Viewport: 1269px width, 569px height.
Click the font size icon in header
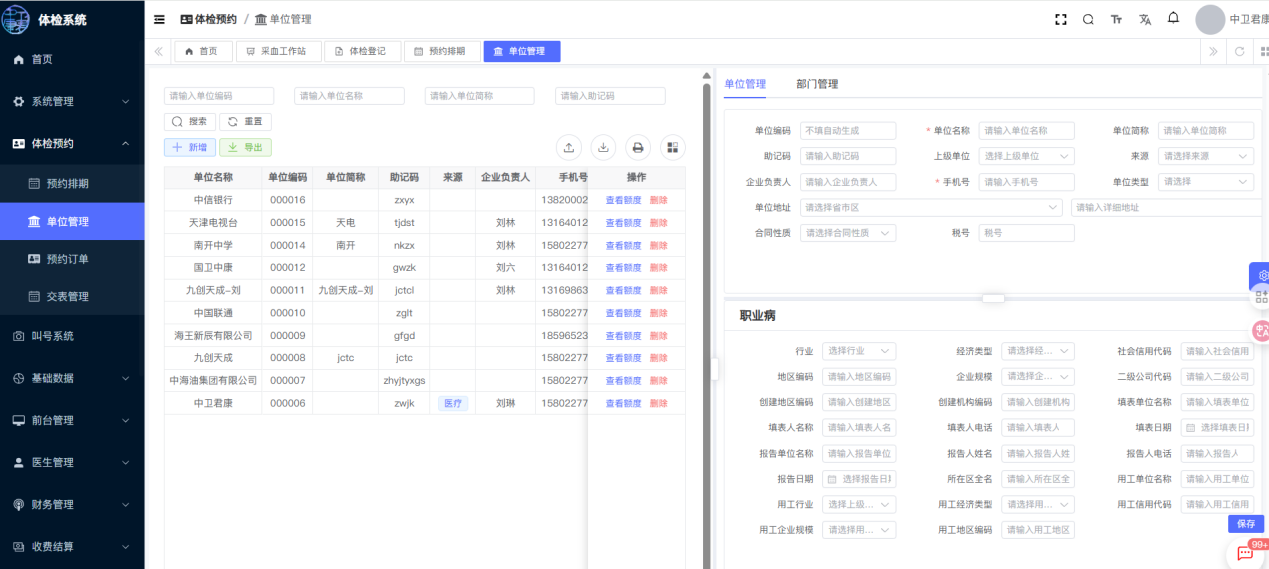(x=1116, y=19)
